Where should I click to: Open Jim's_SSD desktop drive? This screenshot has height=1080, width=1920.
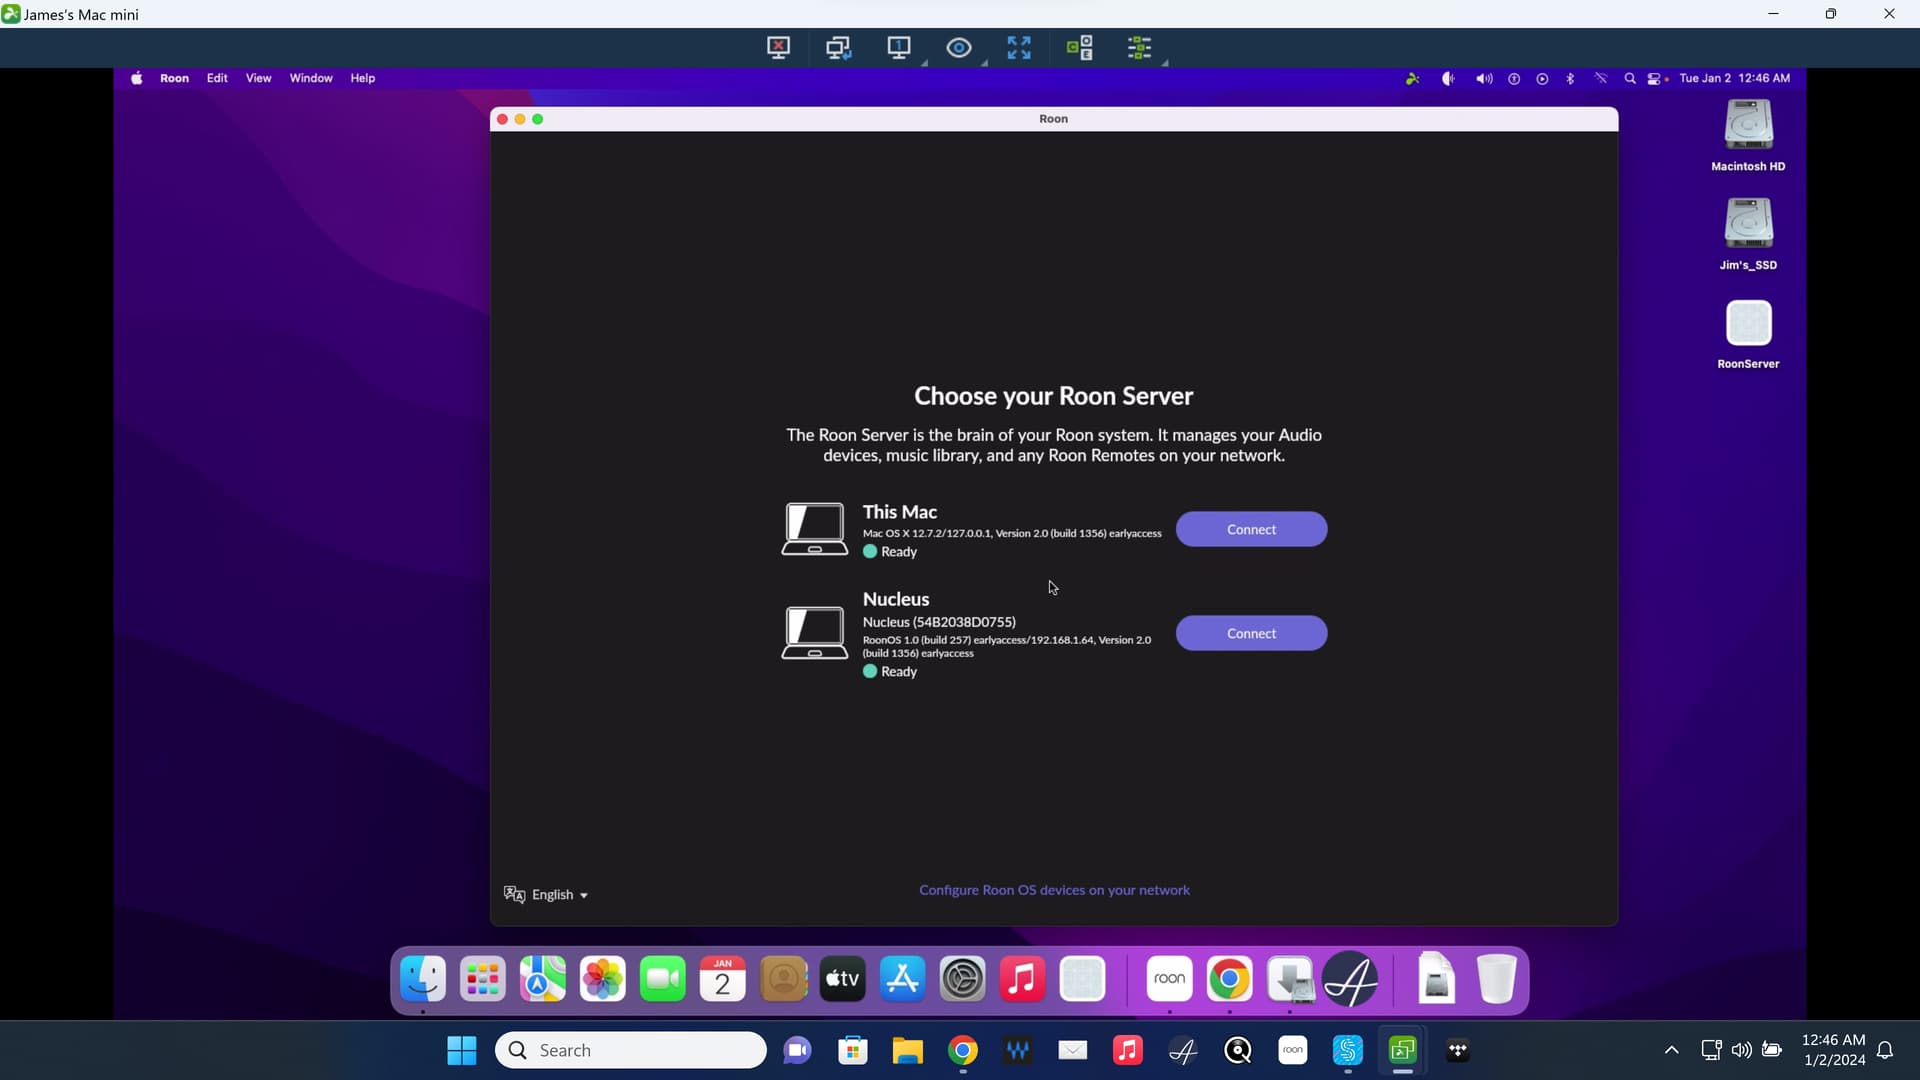[1748, 234]
